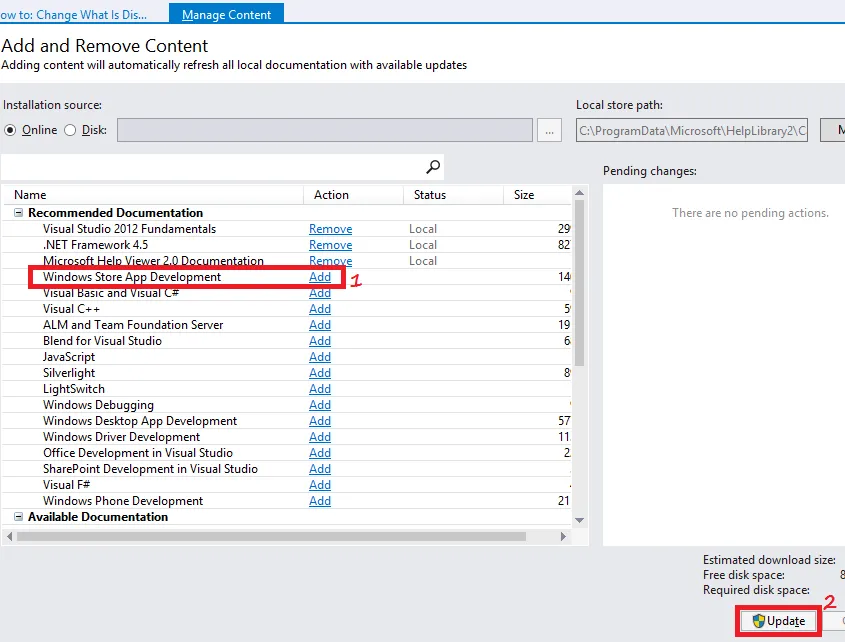Select the Windows Store App Development row name
845x642 pixels.
pyautogui.click(x=132, y=277)
